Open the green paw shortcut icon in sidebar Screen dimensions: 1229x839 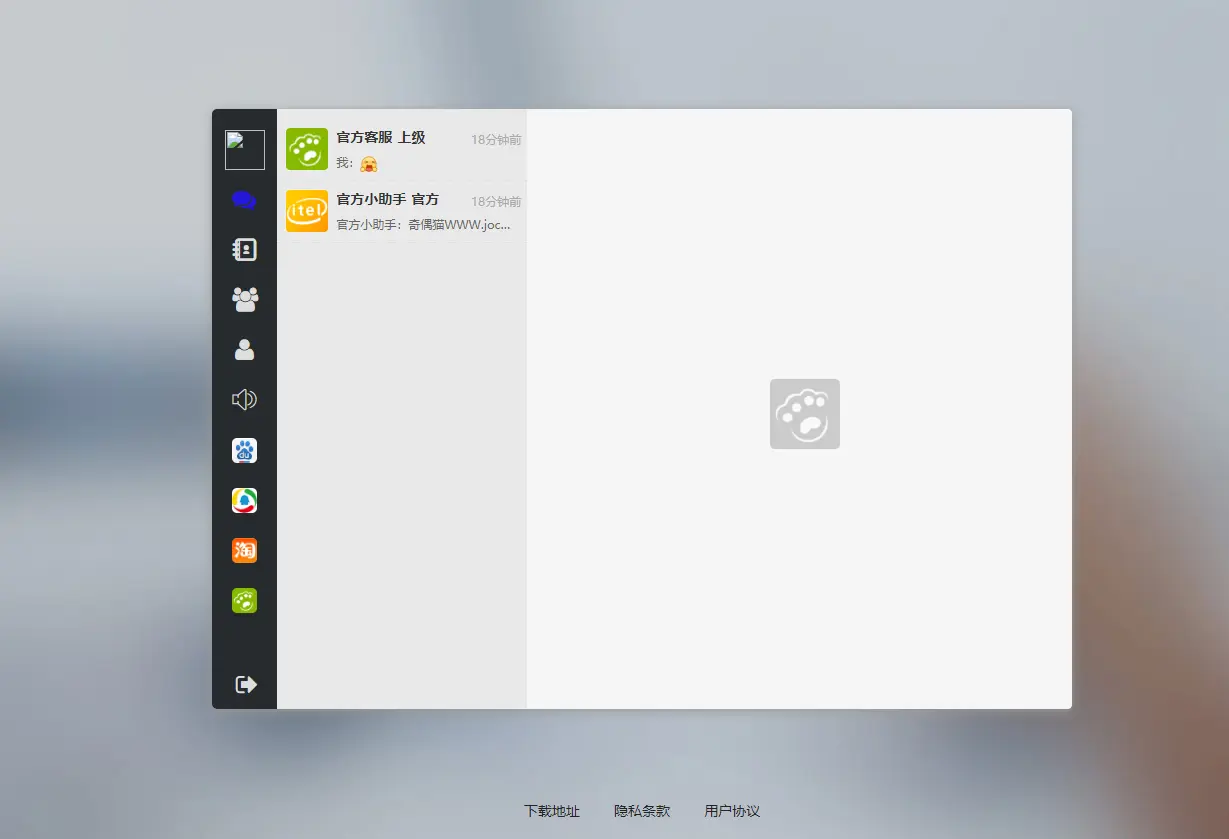[244, 600]
